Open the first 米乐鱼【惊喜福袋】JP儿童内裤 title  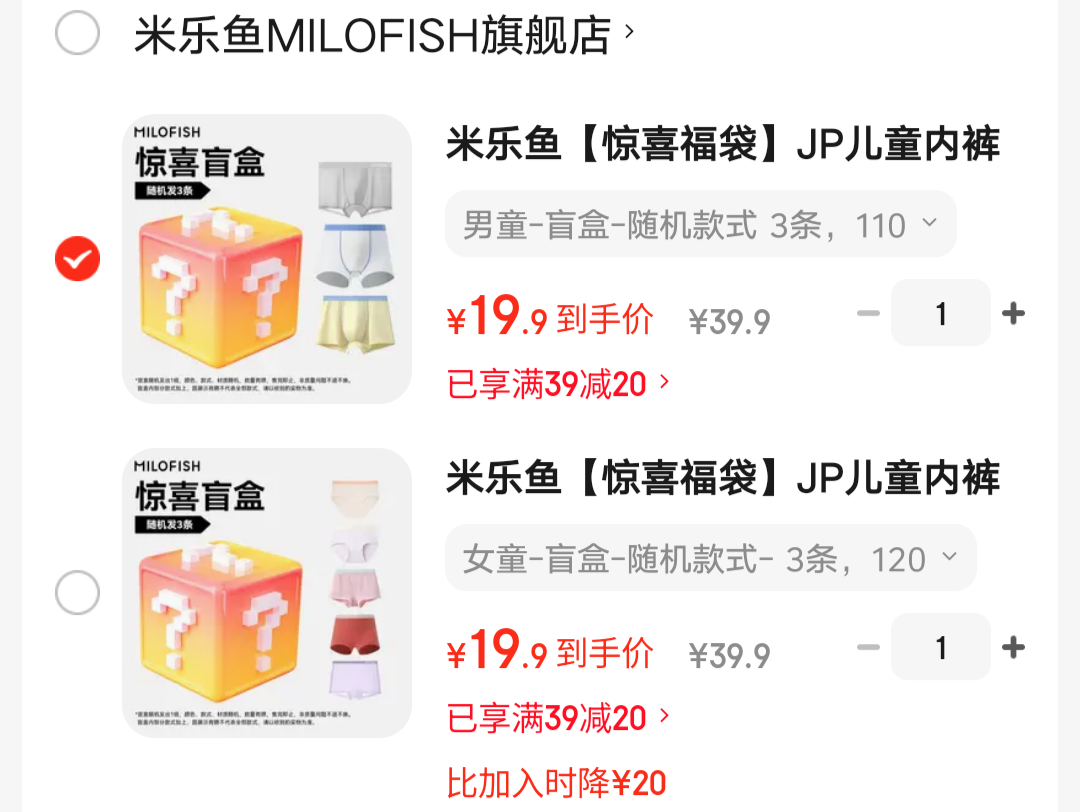point(723,144)
